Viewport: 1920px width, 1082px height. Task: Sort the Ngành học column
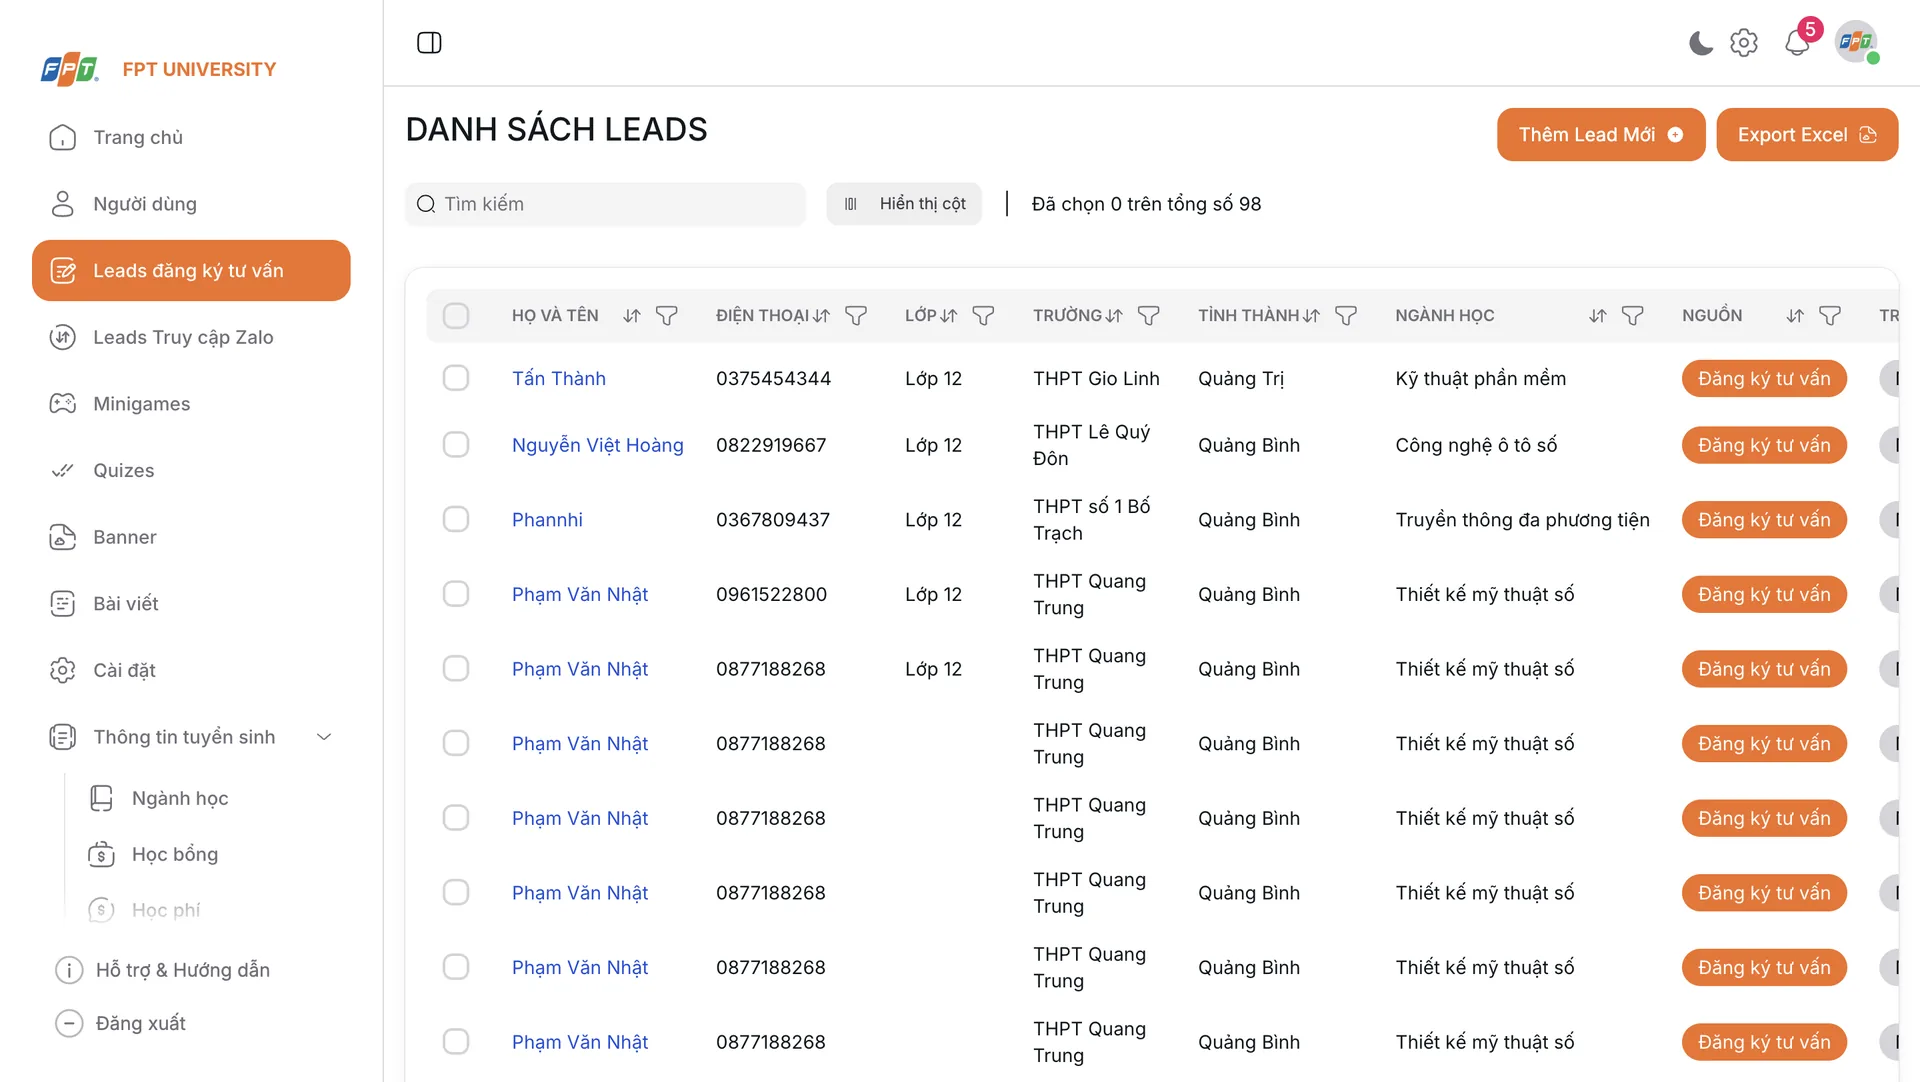(1597, 316)
